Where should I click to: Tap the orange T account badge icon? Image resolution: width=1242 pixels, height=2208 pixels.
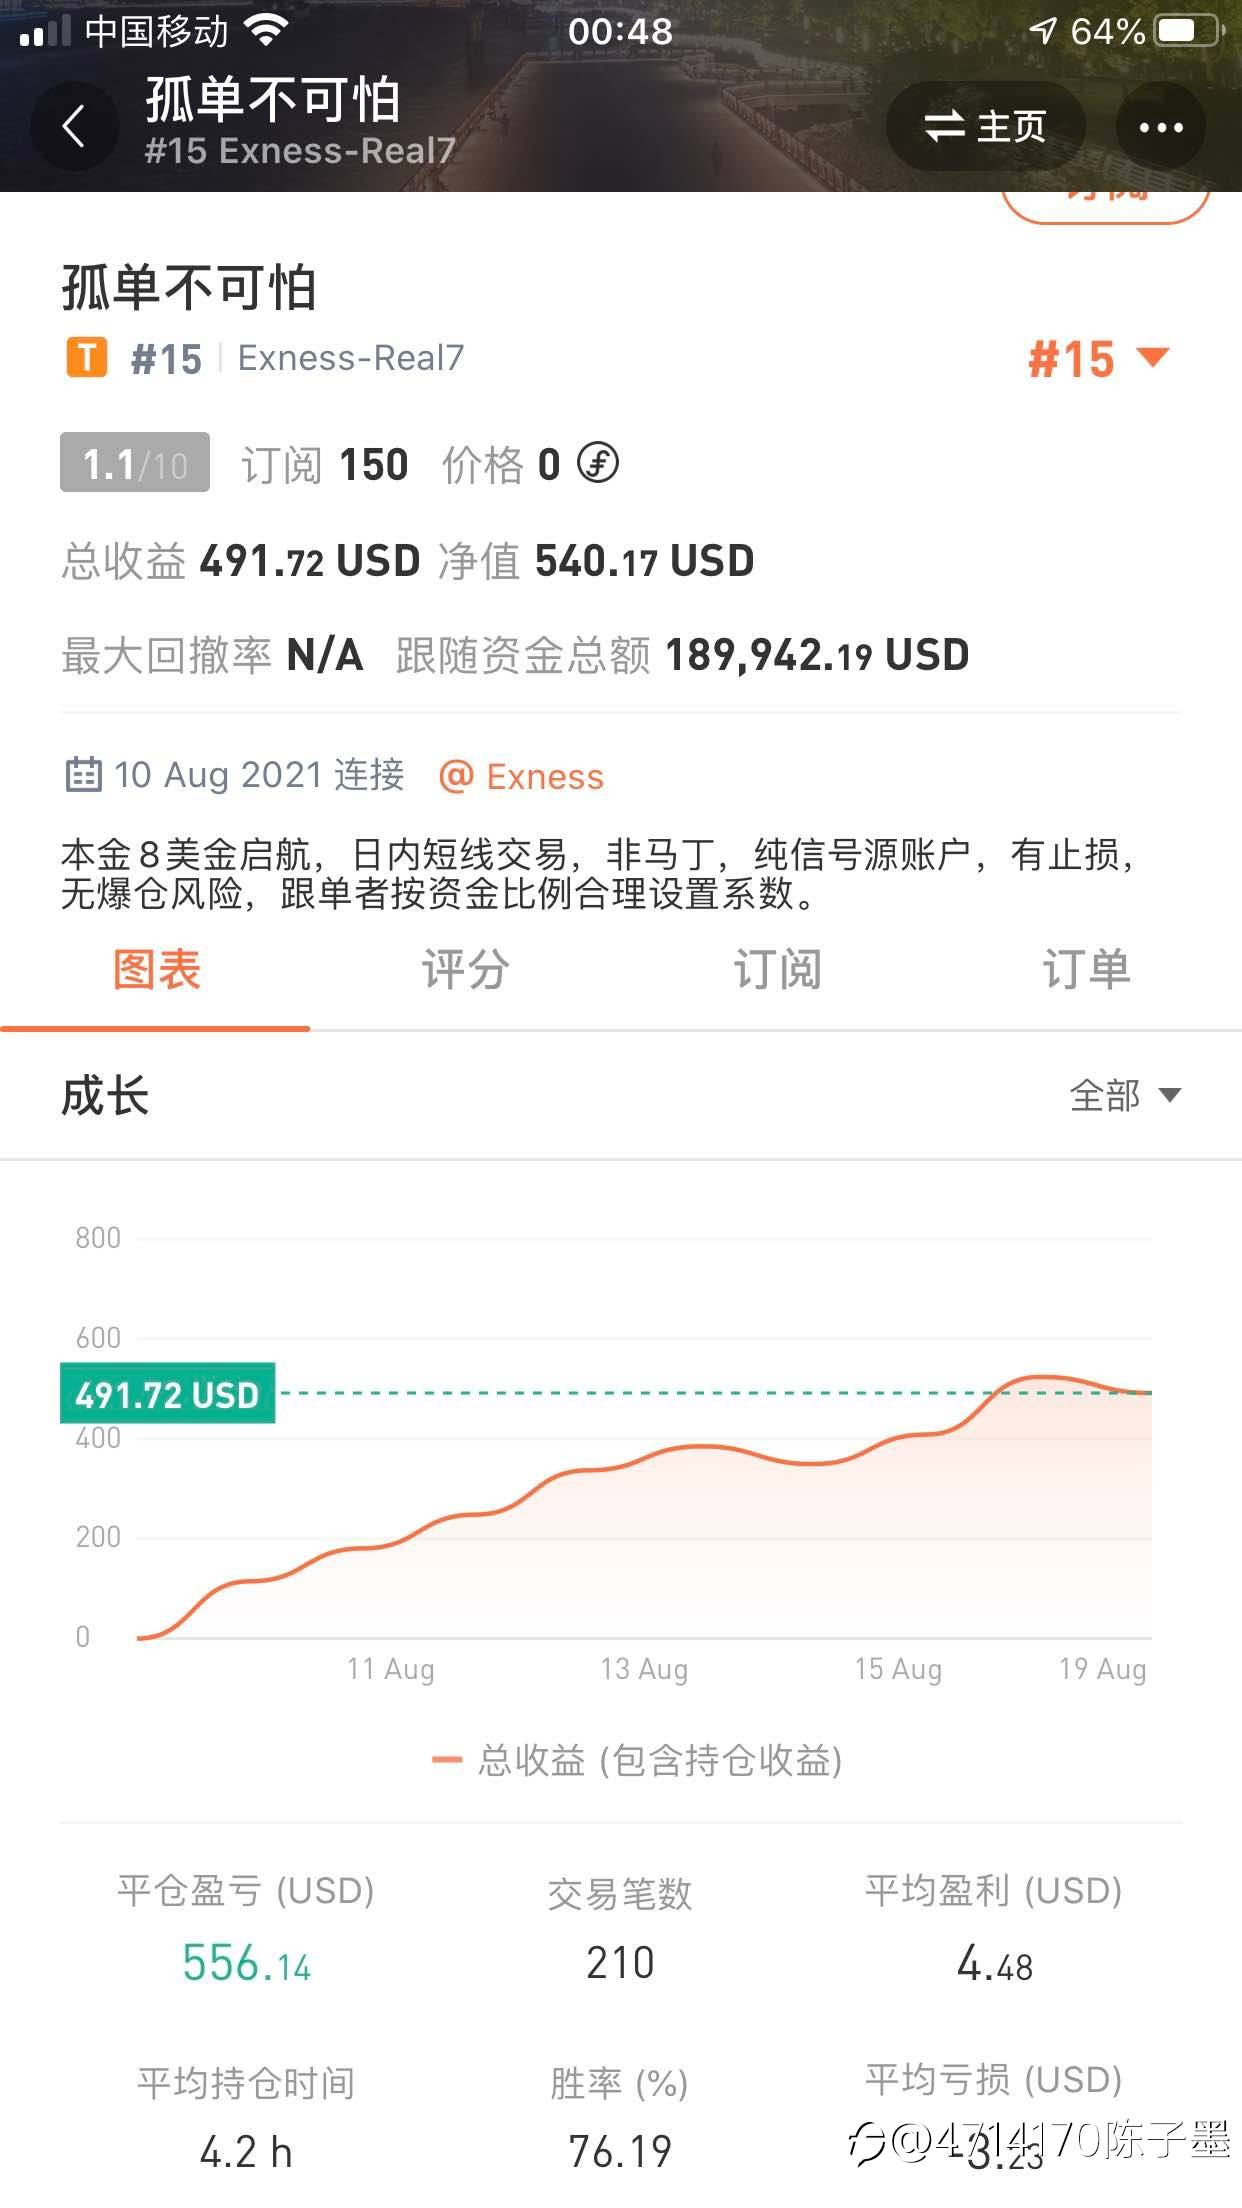click(x=87, y=357)
